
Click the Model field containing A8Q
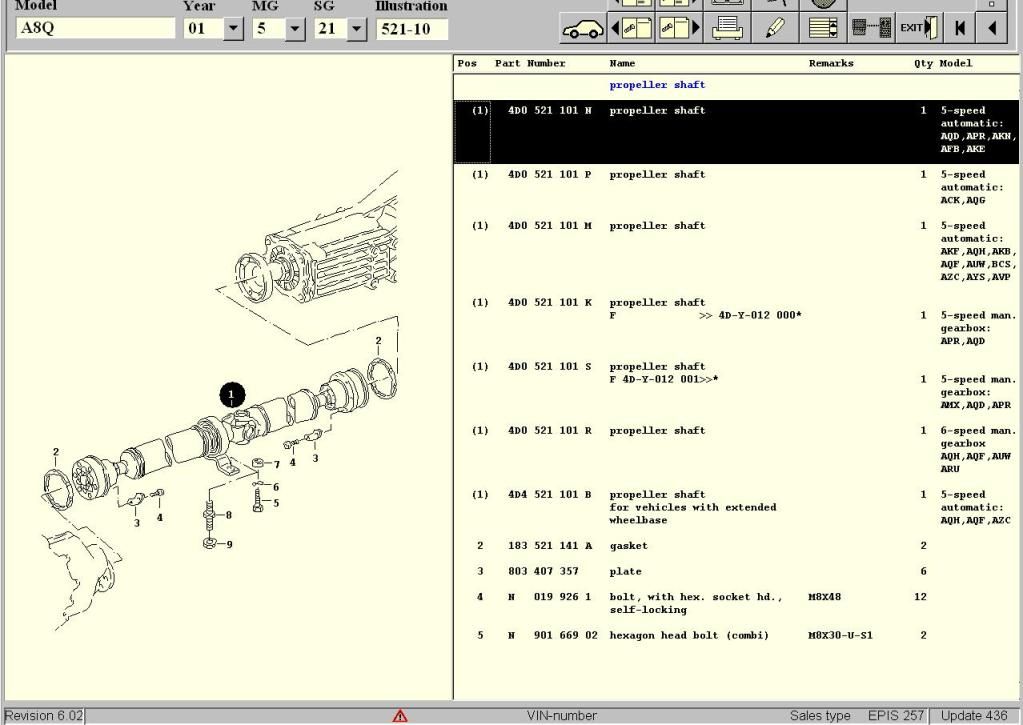tap(95, 28)
